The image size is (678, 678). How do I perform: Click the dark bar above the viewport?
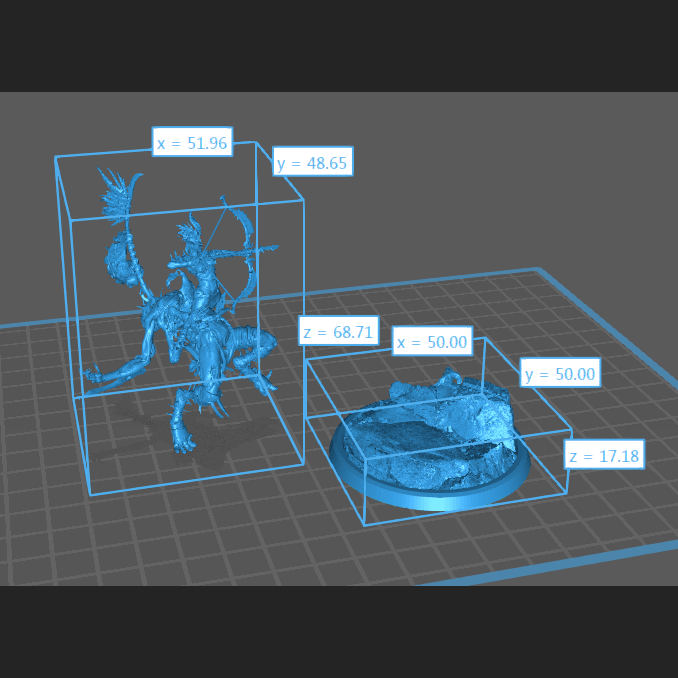click(339, 45)
